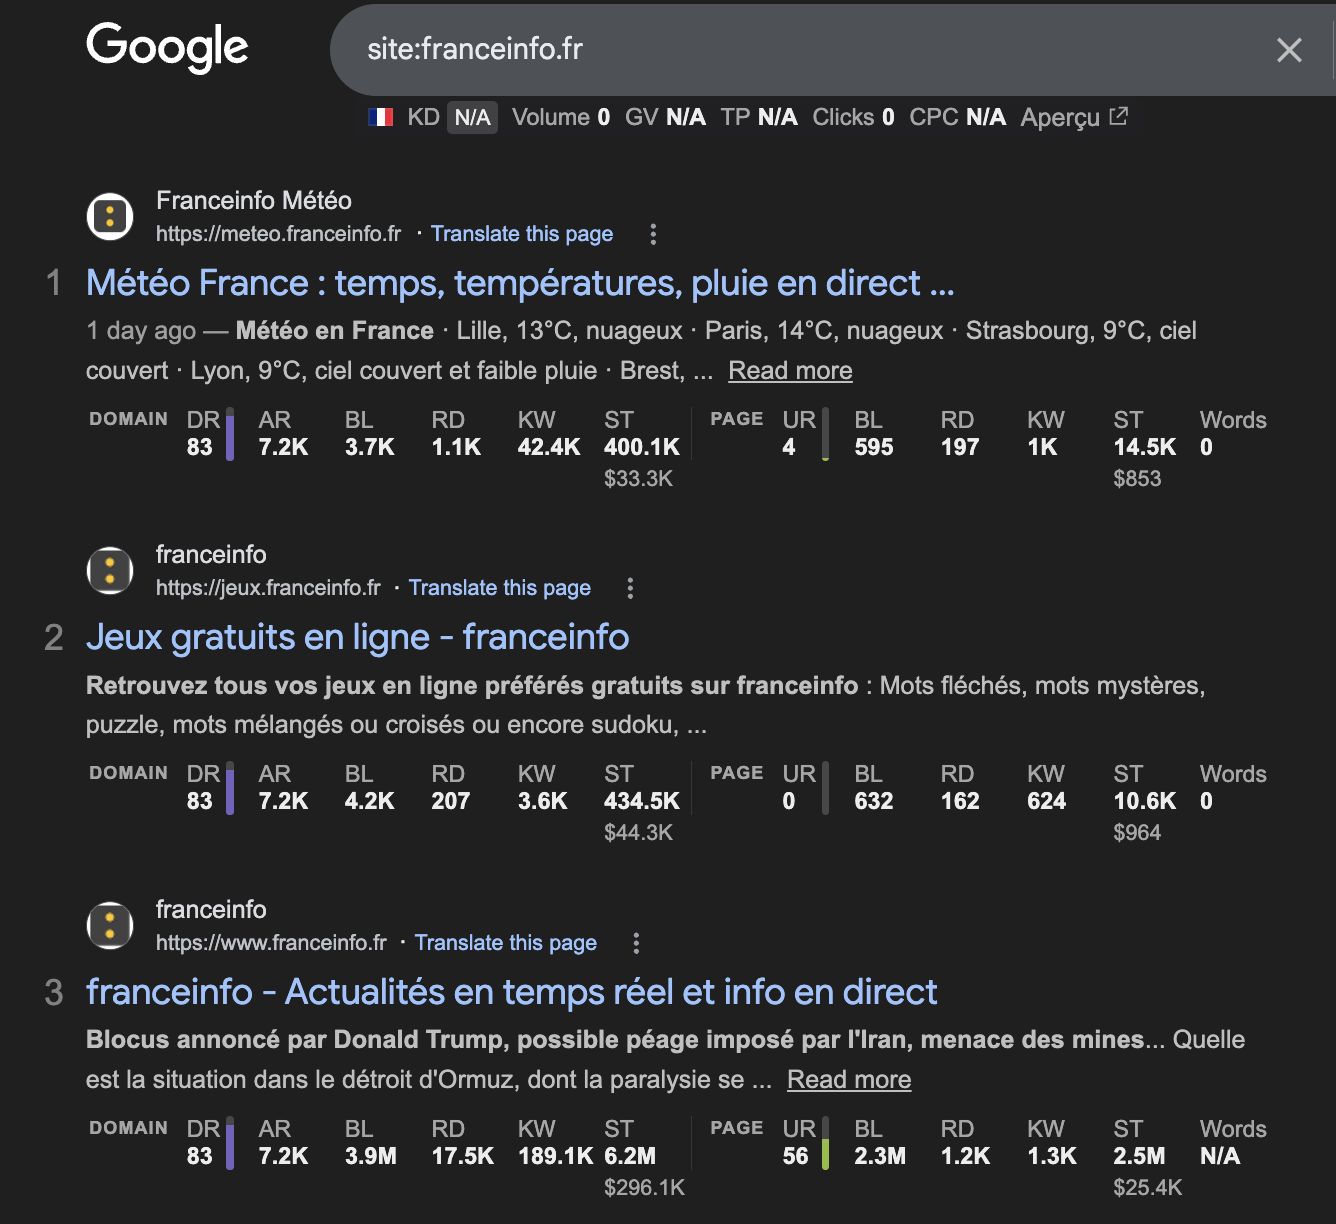This screenshot has height=1224, width=1336.
Task: Expand 'Read more' on the Actualités snippet
Action: coord(849,1079)
